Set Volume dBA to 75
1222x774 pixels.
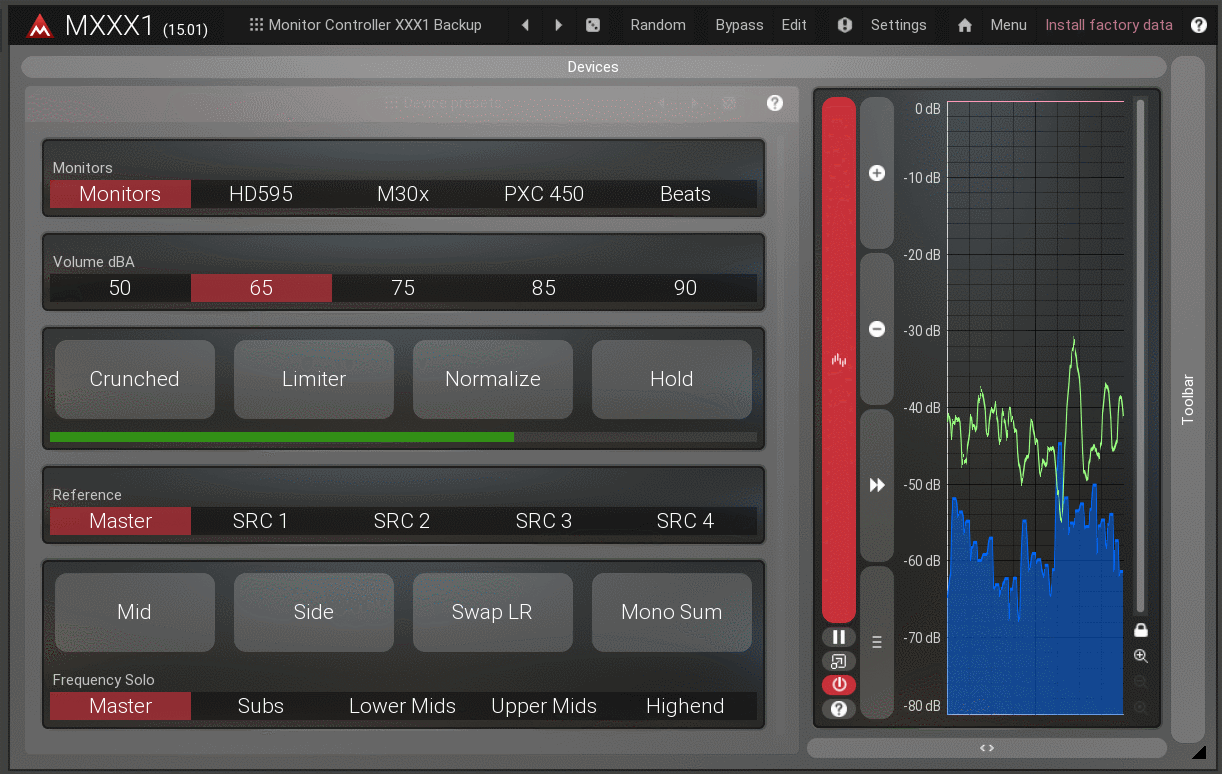point(403,288)
